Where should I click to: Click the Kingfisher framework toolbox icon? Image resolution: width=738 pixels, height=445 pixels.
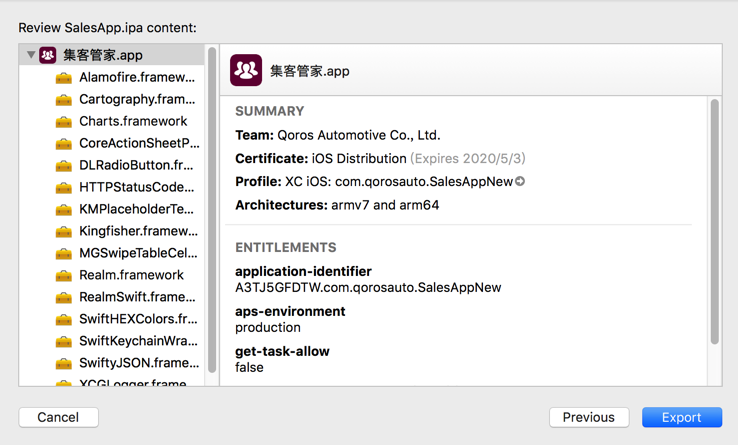[x=64, y=232]
